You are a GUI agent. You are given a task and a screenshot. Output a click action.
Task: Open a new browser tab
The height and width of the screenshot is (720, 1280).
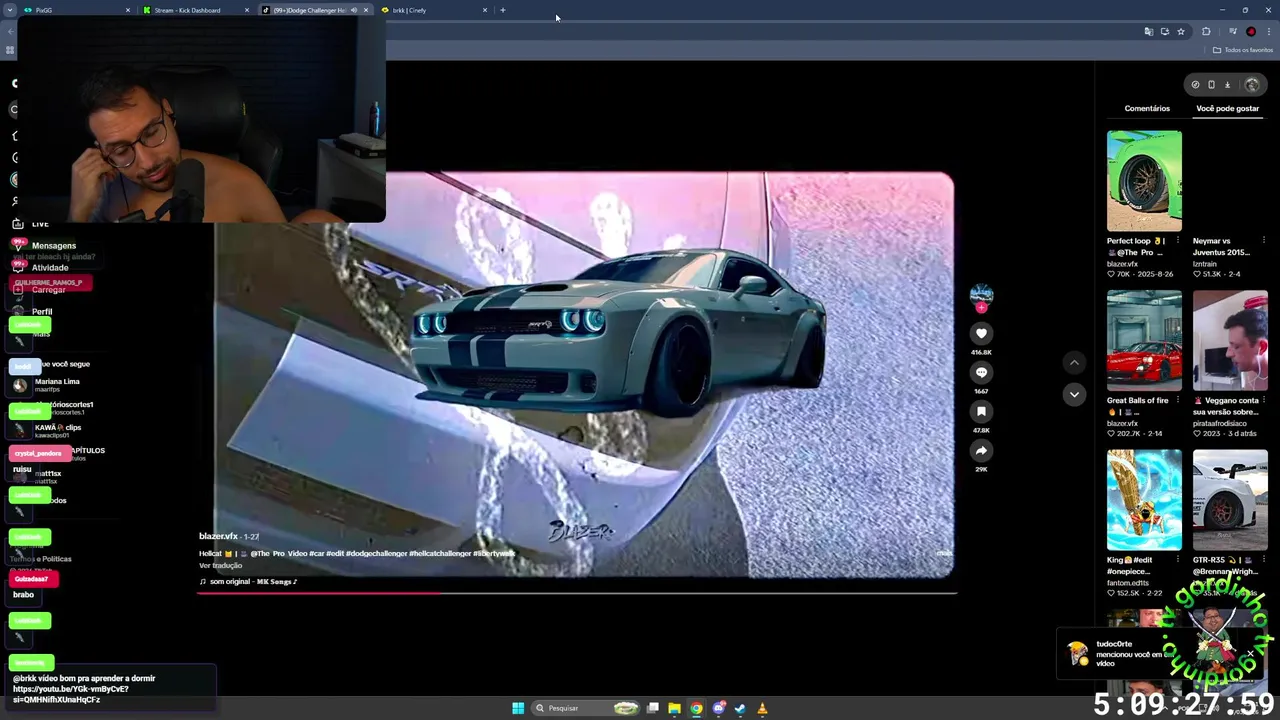click(x=503, y=10)
